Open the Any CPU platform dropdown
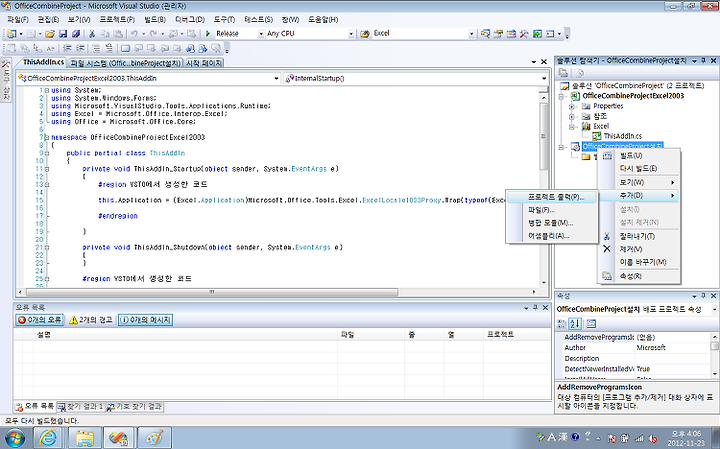Image resolution: width=720 pixels, height=449 pixels. [x=351, y=34]
